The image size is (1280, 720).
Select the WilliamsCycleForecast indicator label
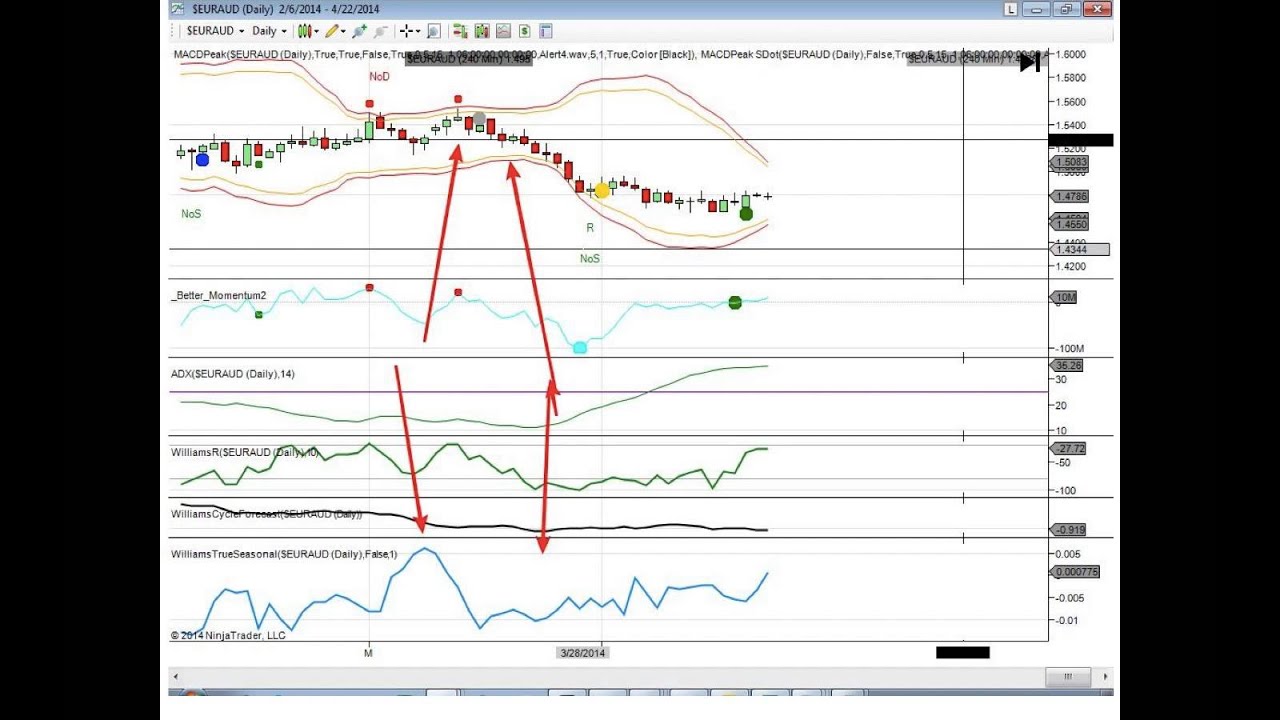pos(267,514)
